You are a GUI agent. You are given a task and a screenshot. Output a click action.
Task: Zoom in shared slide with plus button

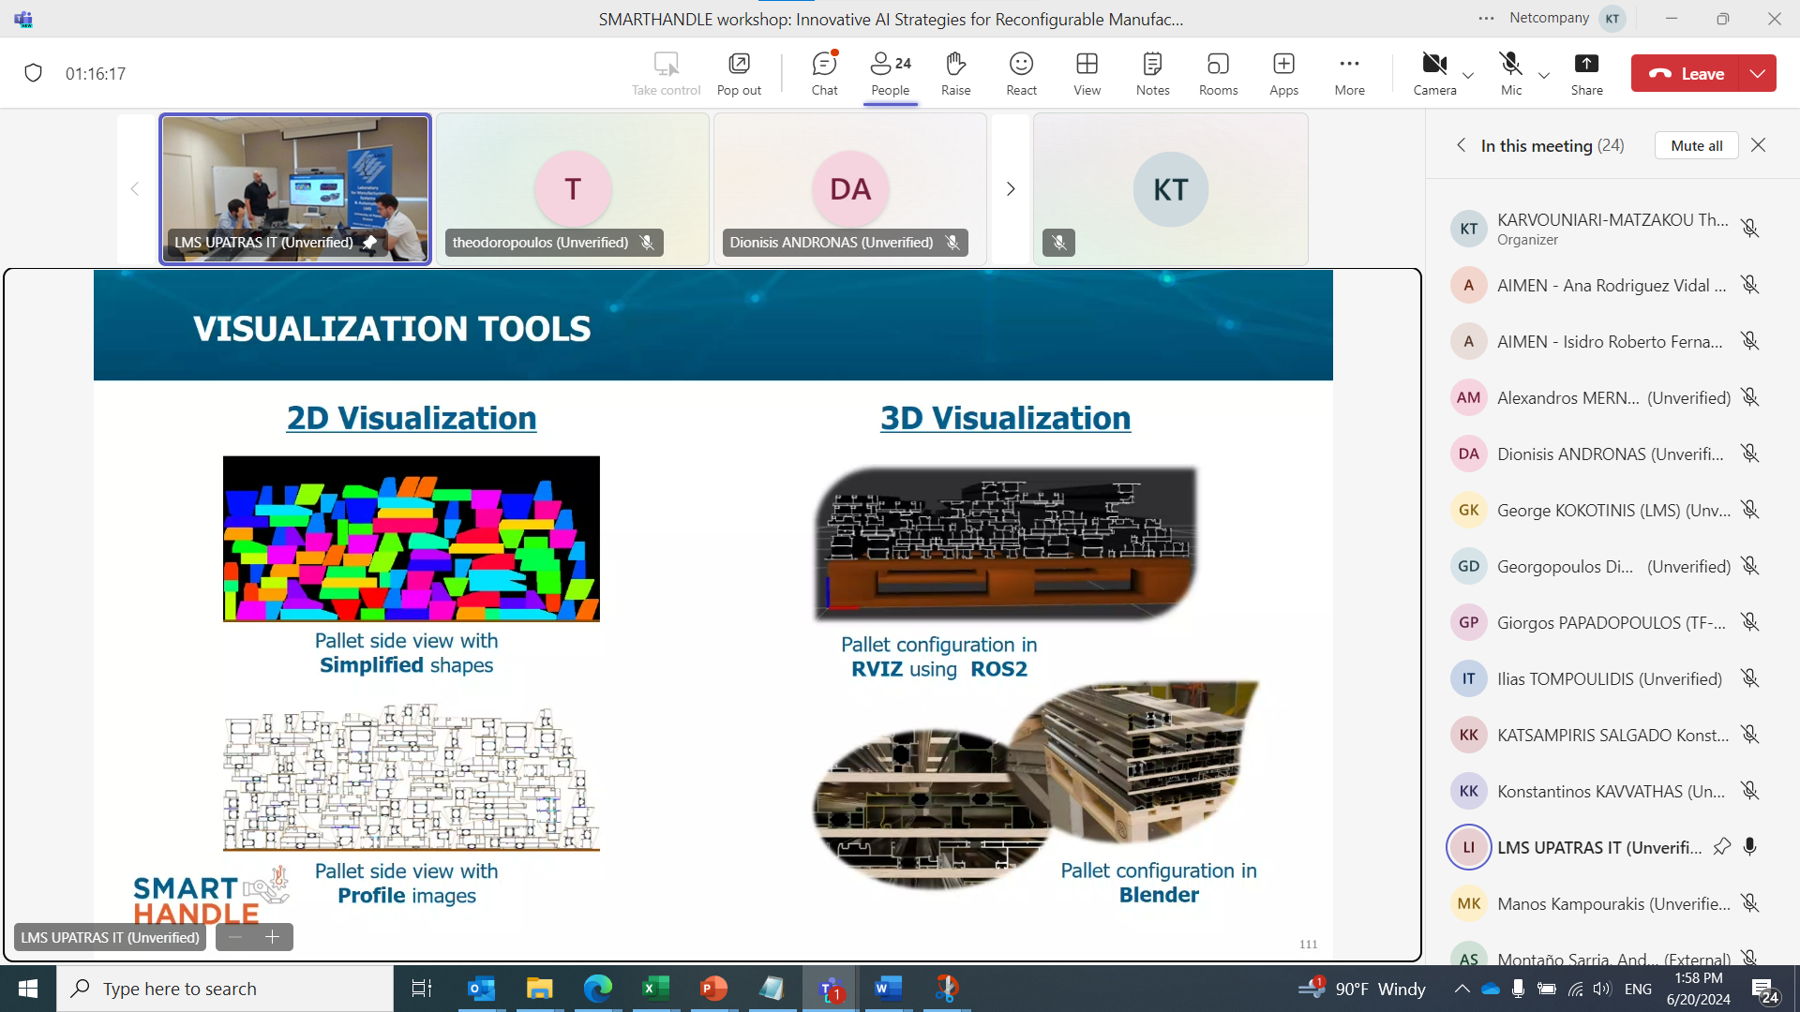tap(272, 937)
